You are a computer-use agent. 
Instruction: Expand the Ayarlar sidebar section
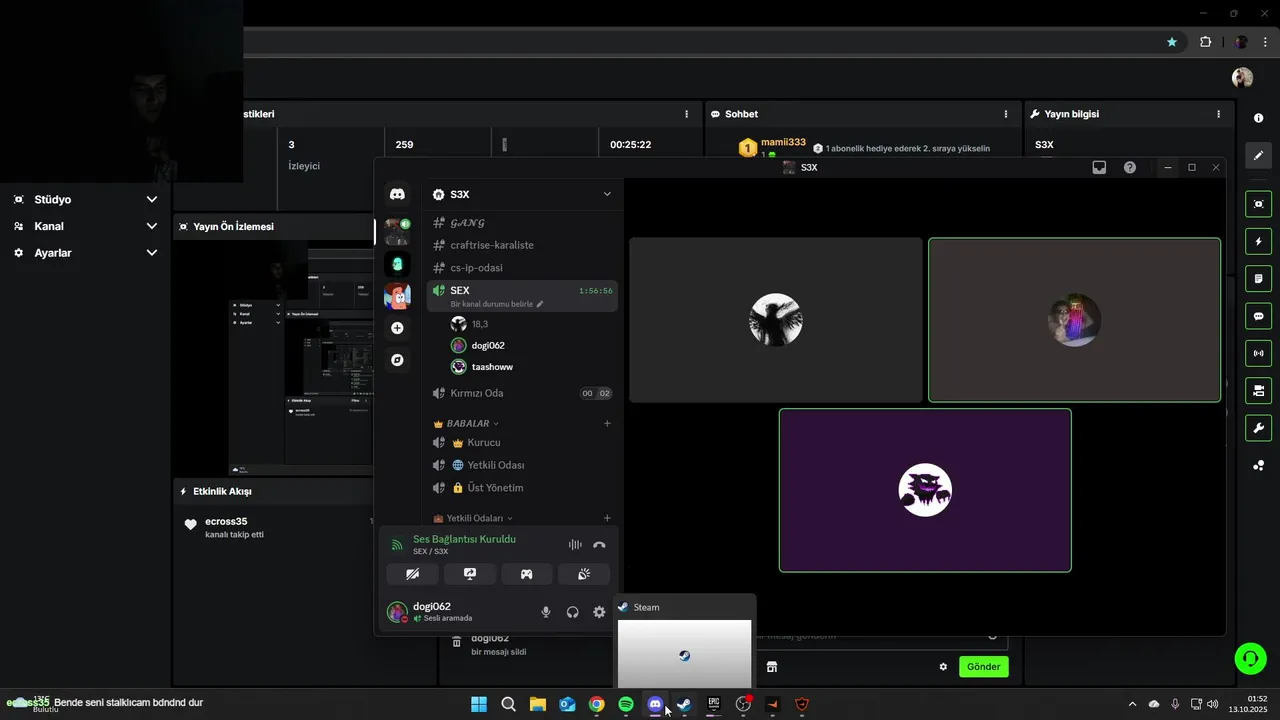pos(152,253)
